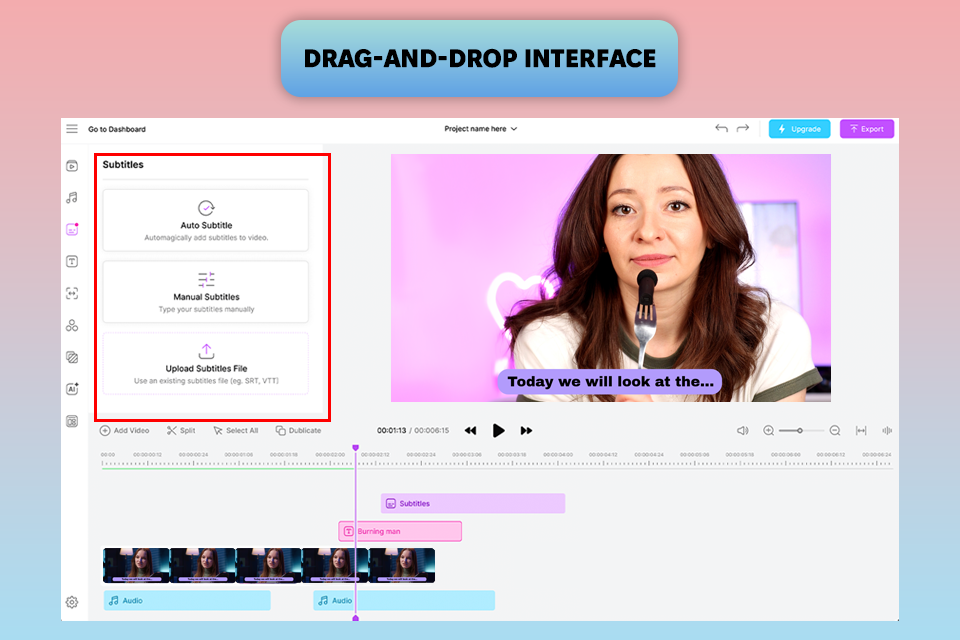Adjust the timeline zoom slider
The image size is (960, 640).
coord(800,431)
